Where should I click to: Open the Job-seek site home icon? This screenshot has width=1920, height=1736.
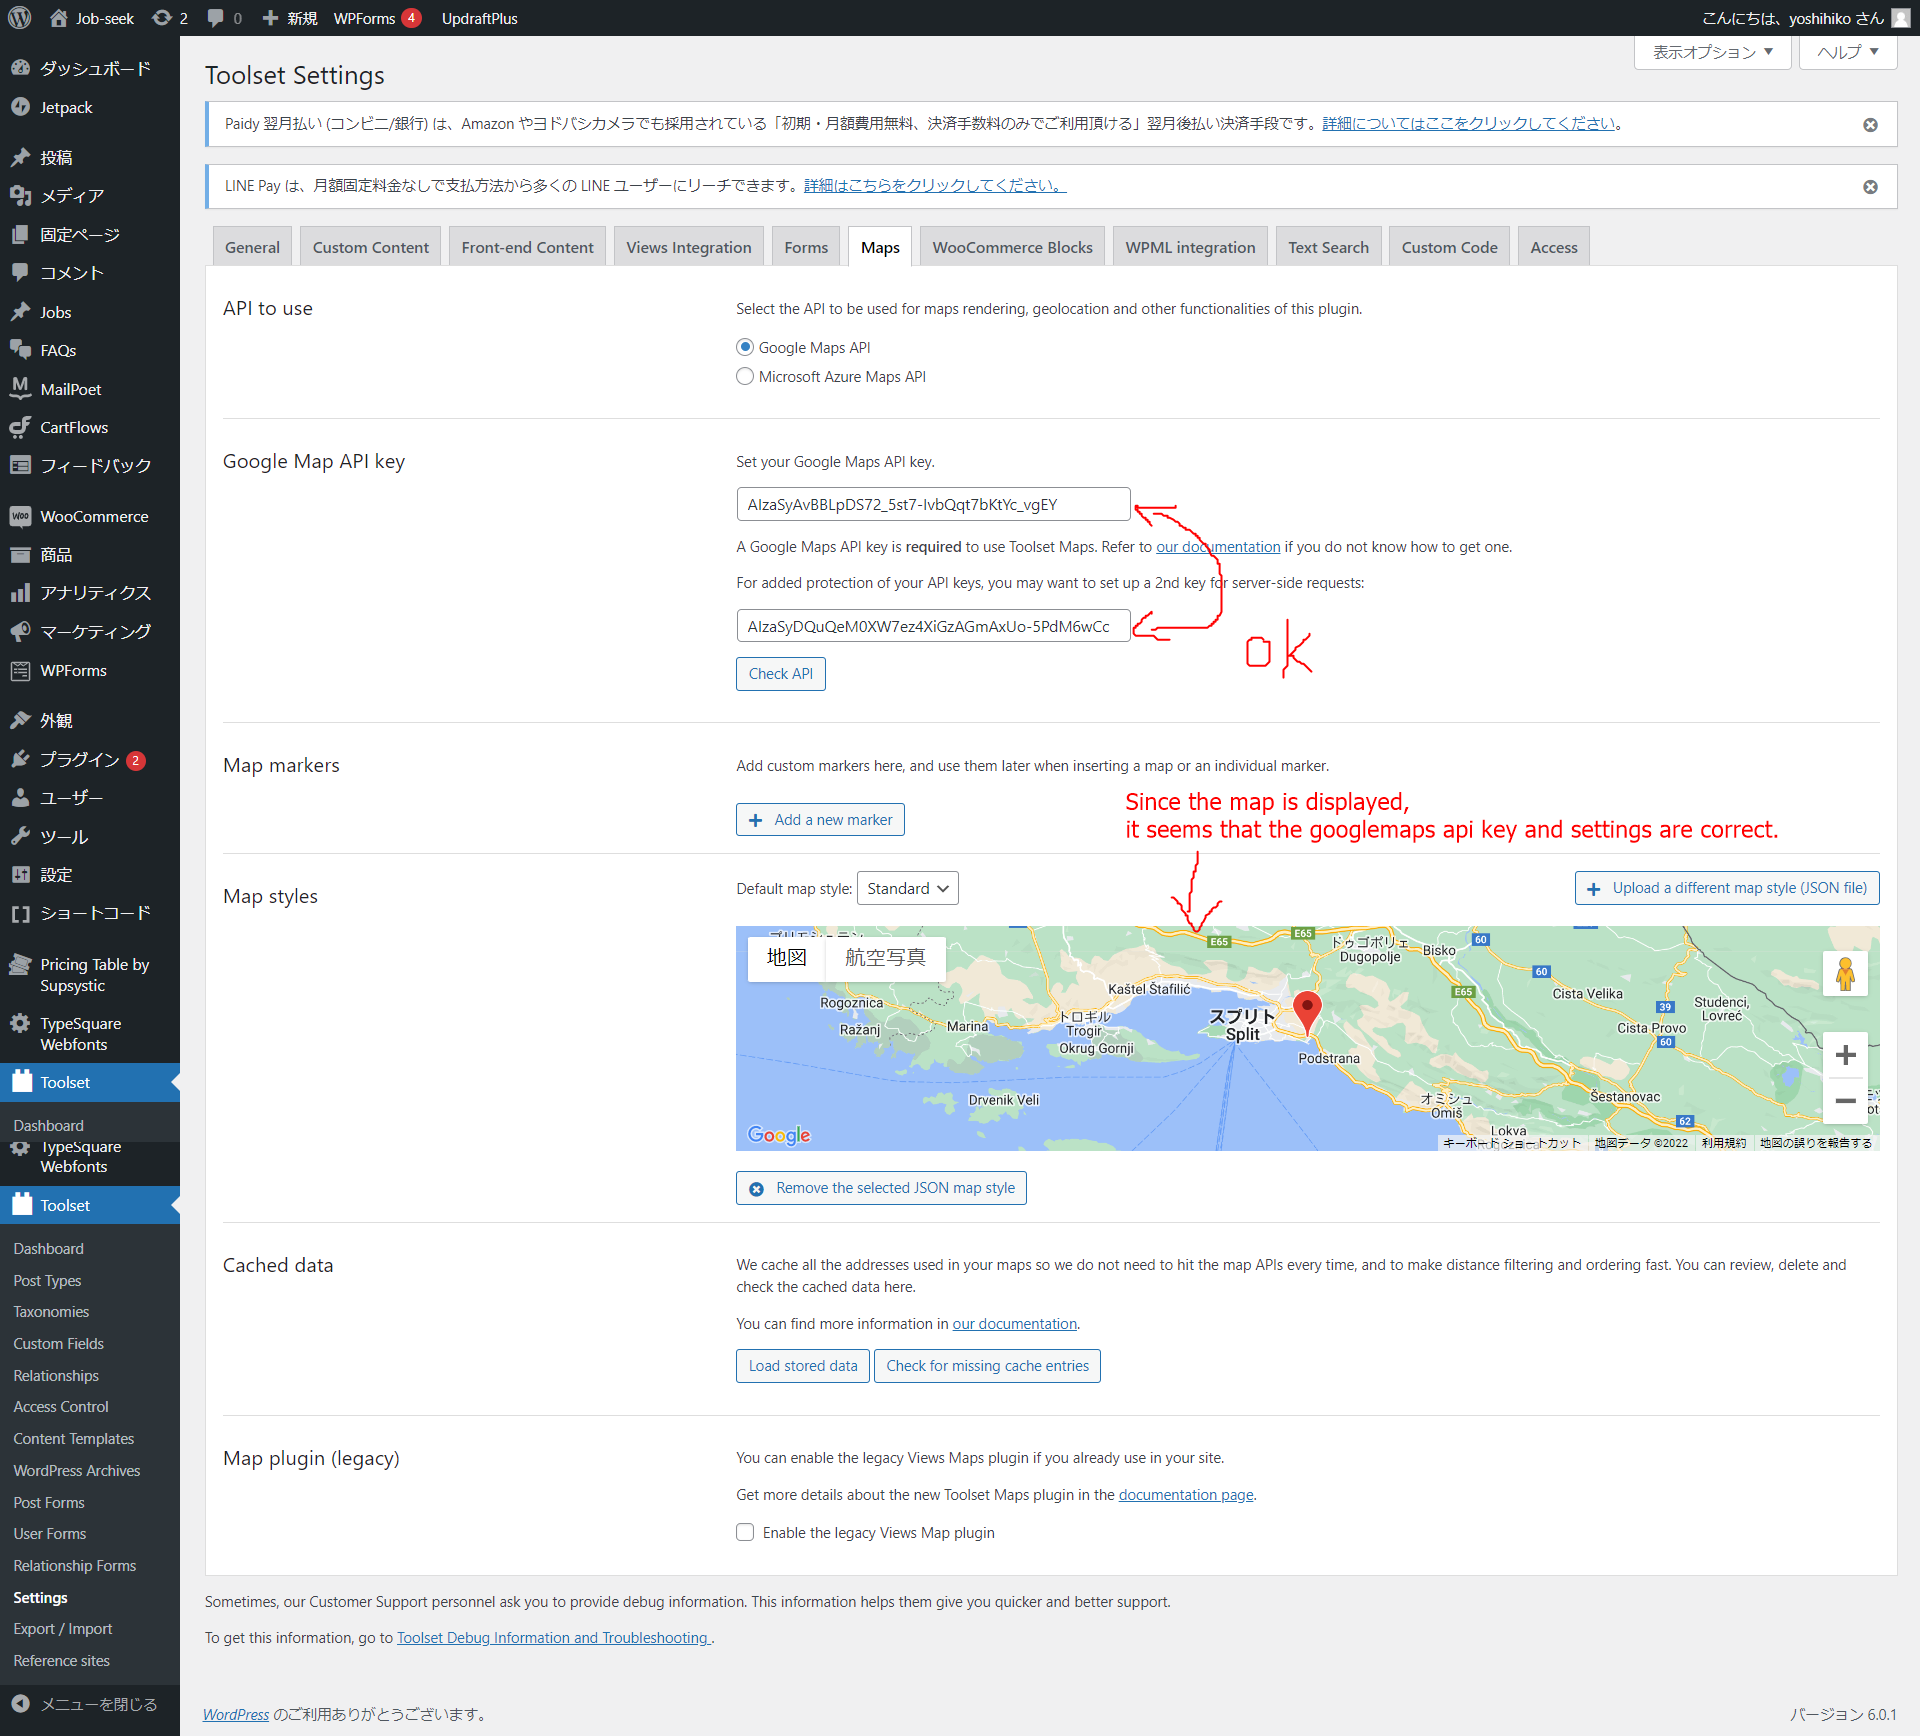59,18
